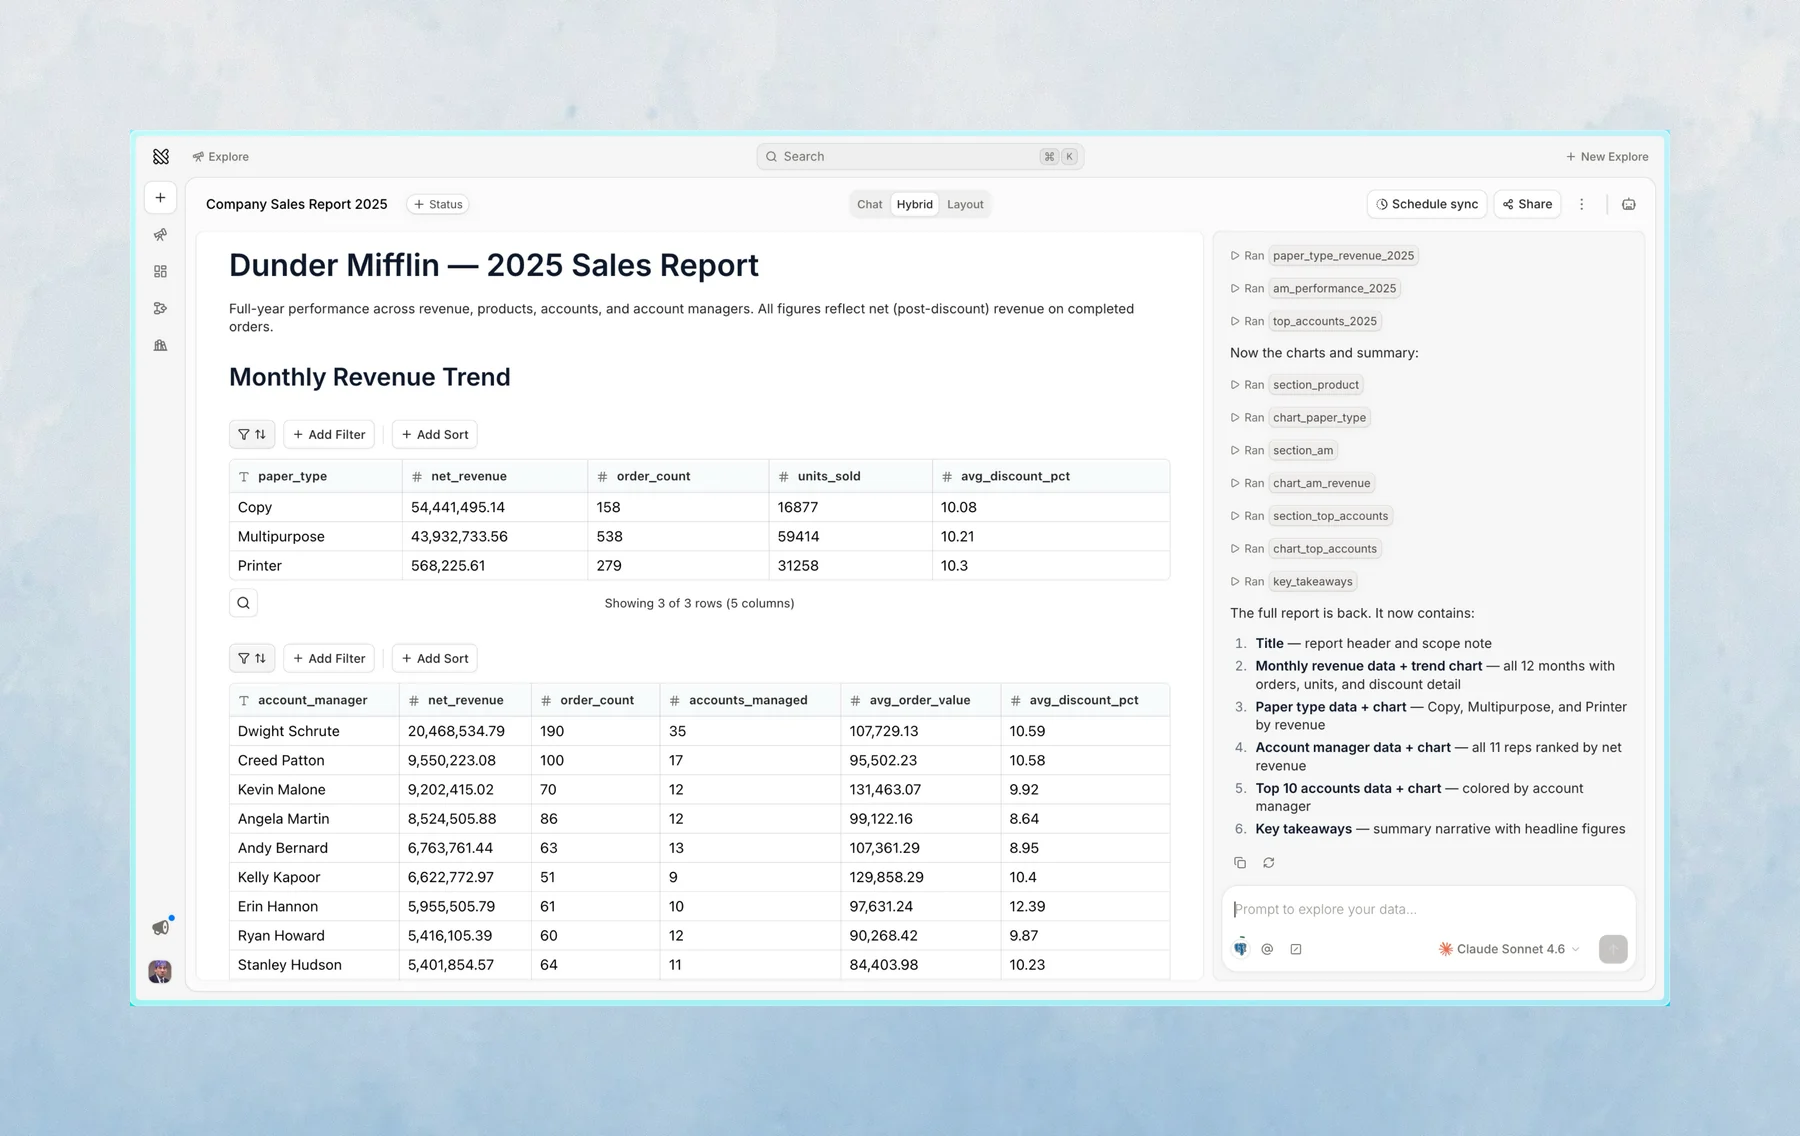The image size is (1800, 1136).
Task: Click the avg_order_value column header
Action: (921, 700)
